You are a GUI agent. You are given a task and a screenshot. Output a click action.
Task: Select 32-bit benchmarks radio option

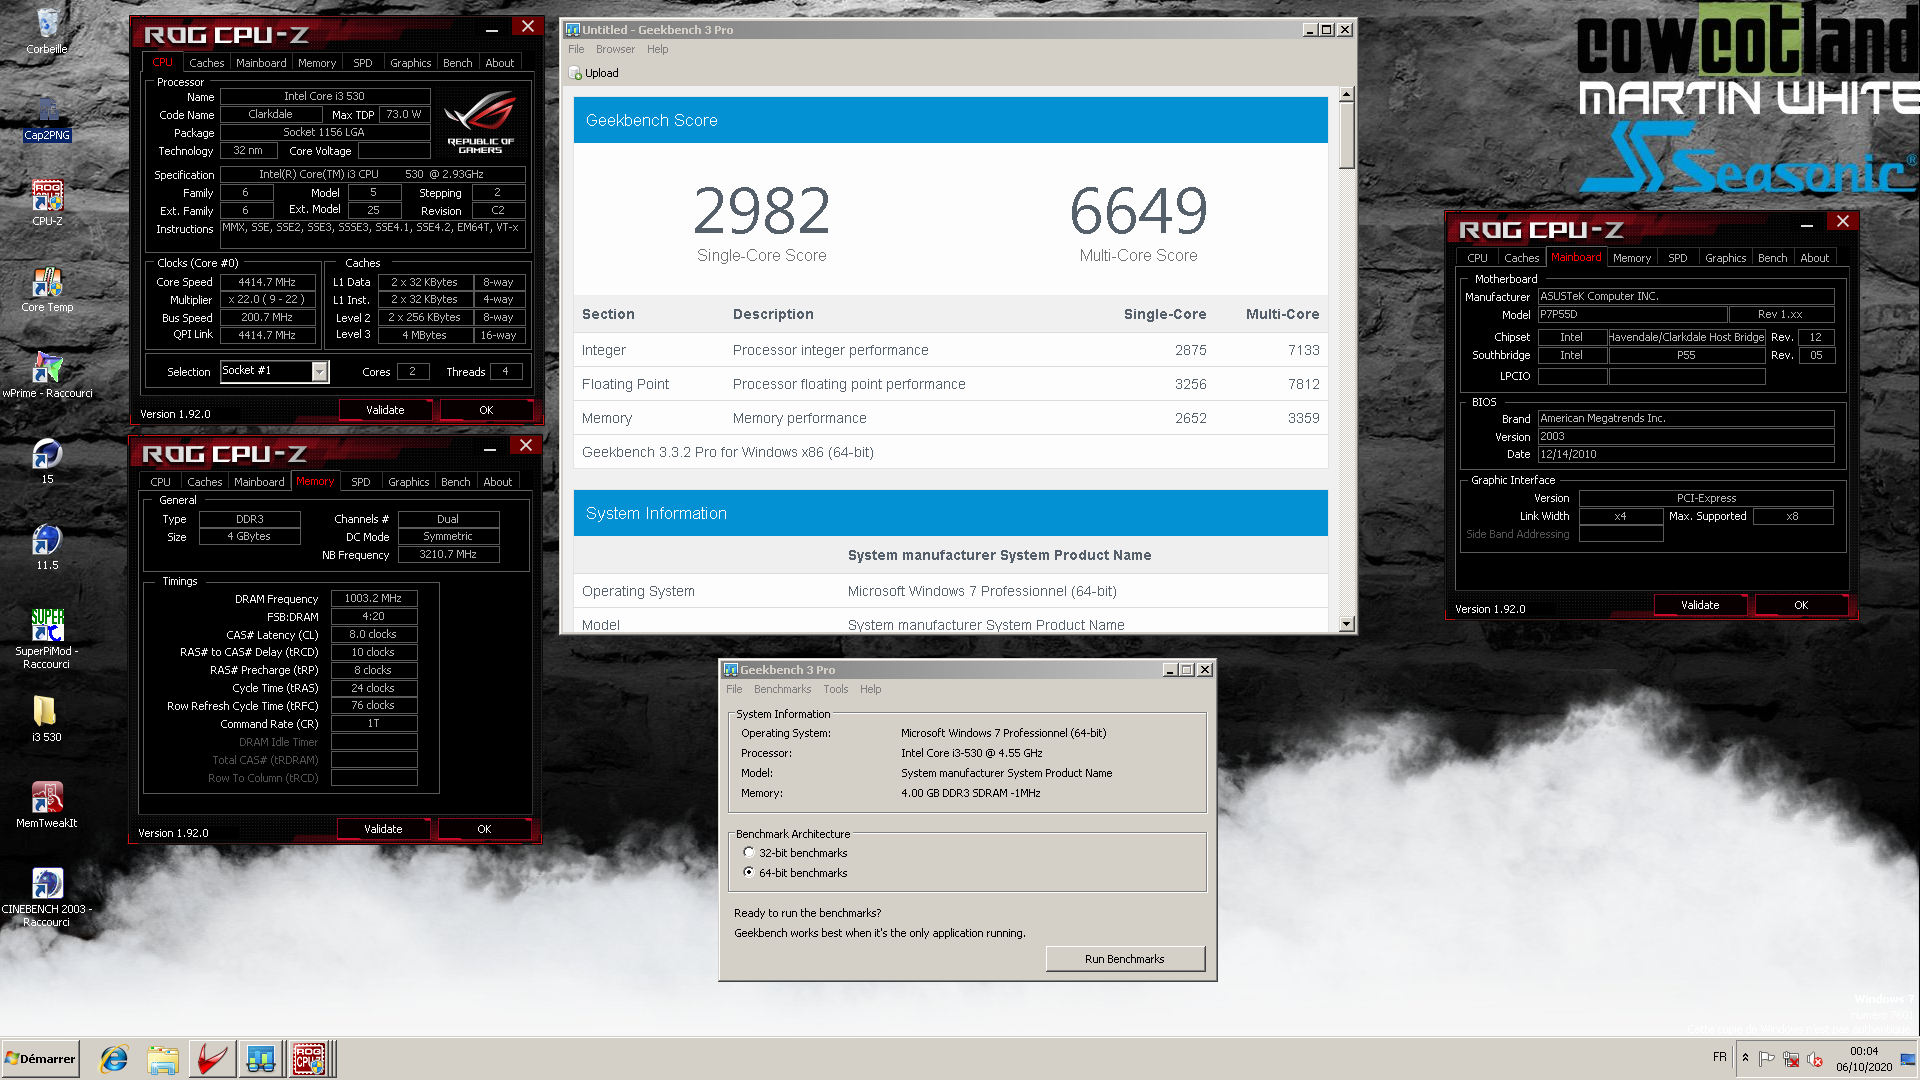[x=749, y=853]
